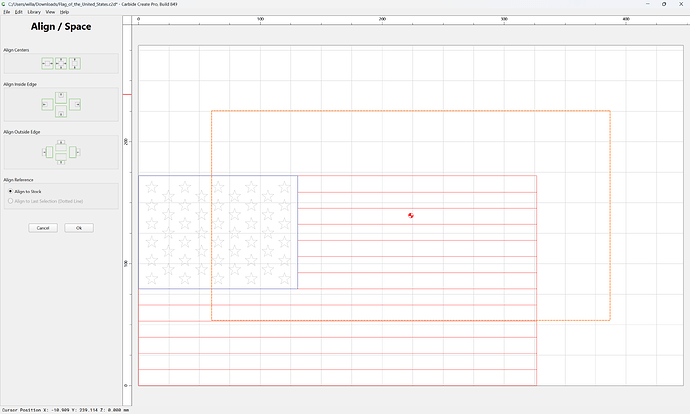
Task: Align centers vertically icon under Align Centers
Action: coord(75,63)
